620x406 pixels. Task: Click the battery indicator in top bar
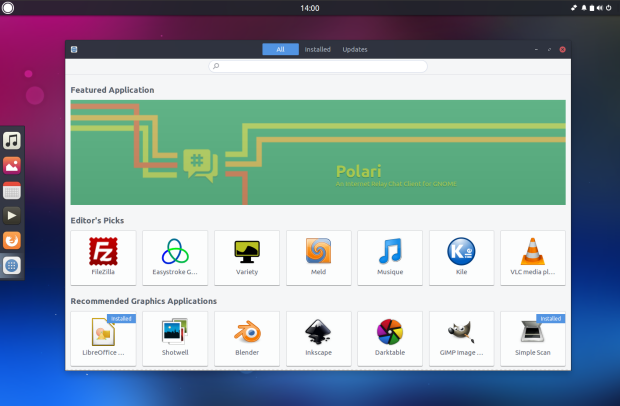pos(592,8)
